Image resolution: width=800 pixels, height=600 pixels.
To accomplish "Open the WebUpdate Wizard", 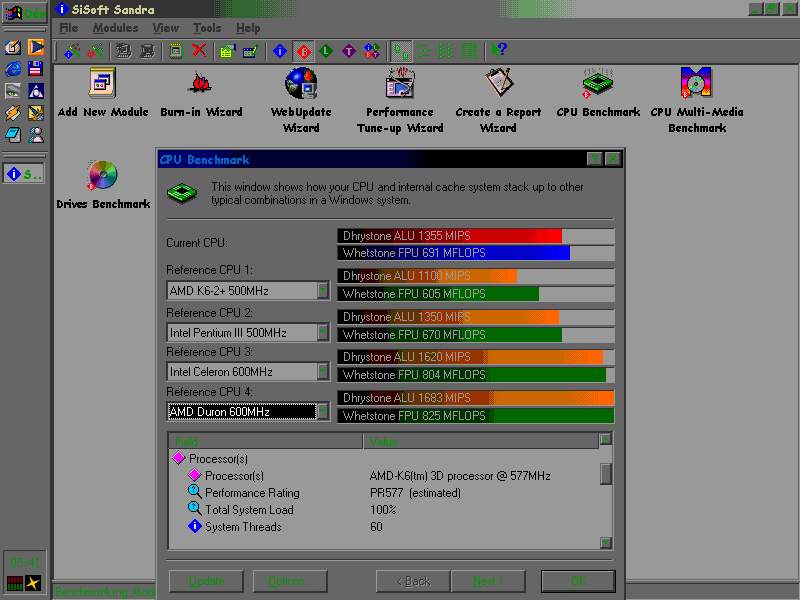I will pyautogui.click(x=301, y=101).
